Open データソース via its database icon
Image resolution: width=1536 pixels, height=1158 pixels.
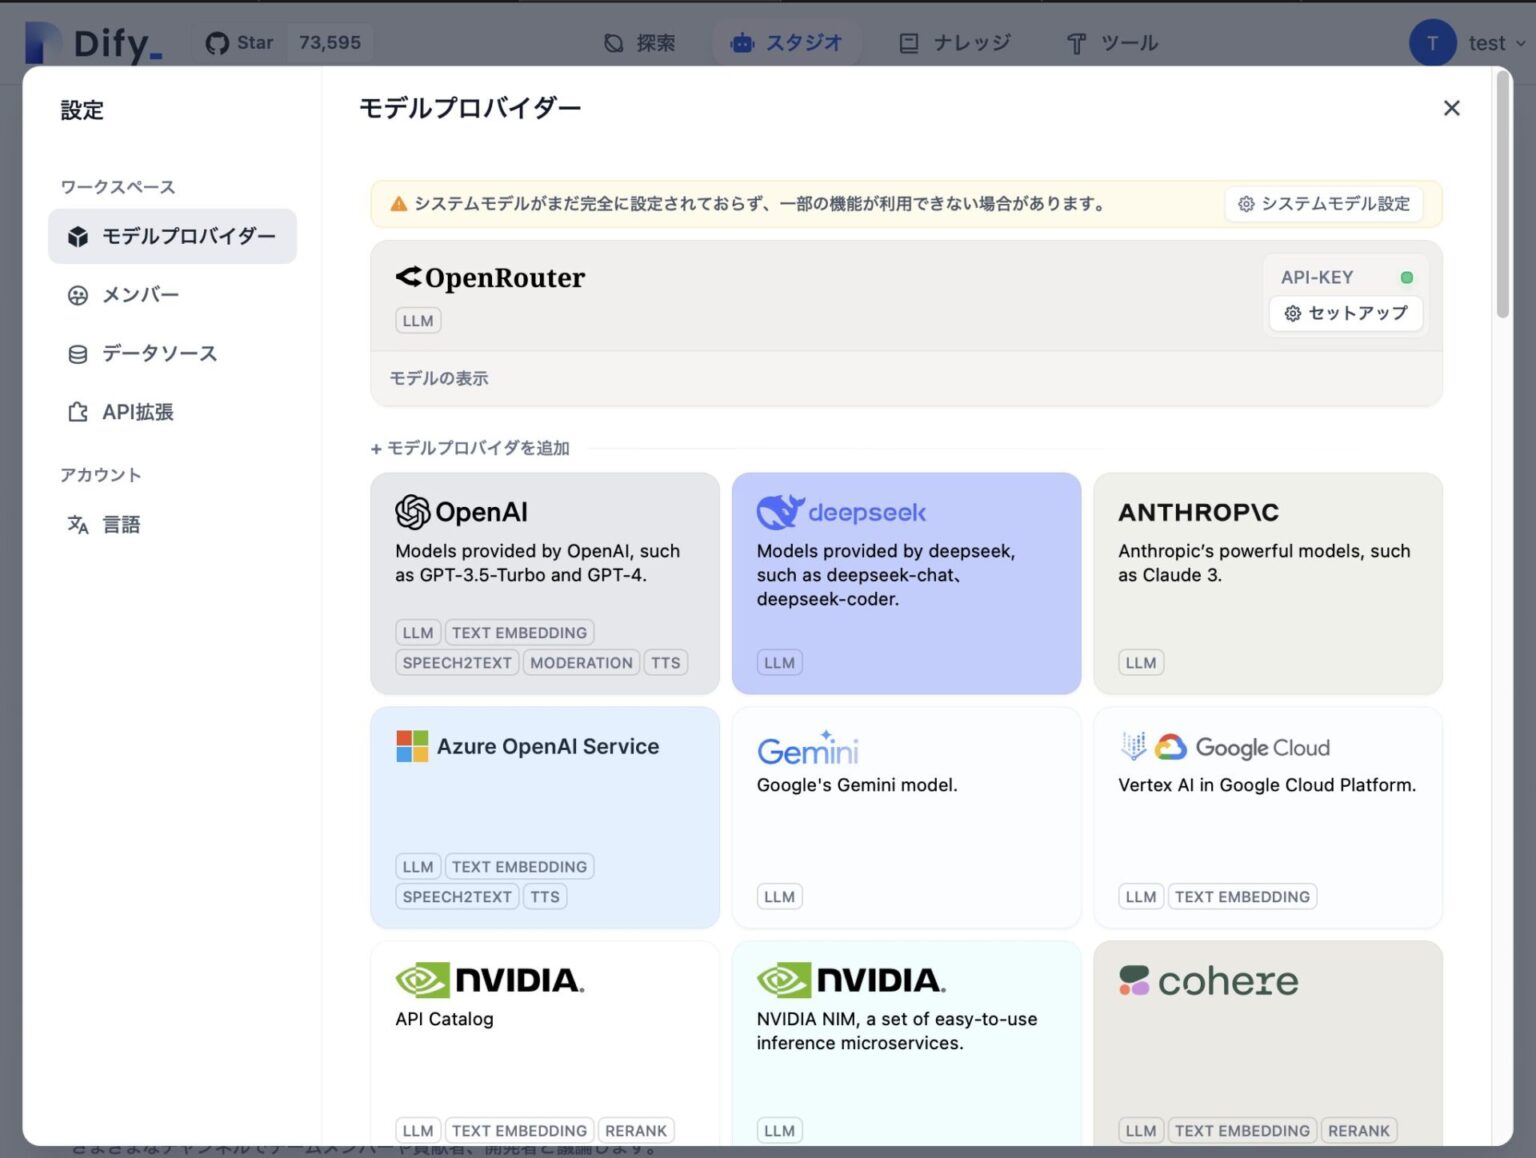(77, 353)
